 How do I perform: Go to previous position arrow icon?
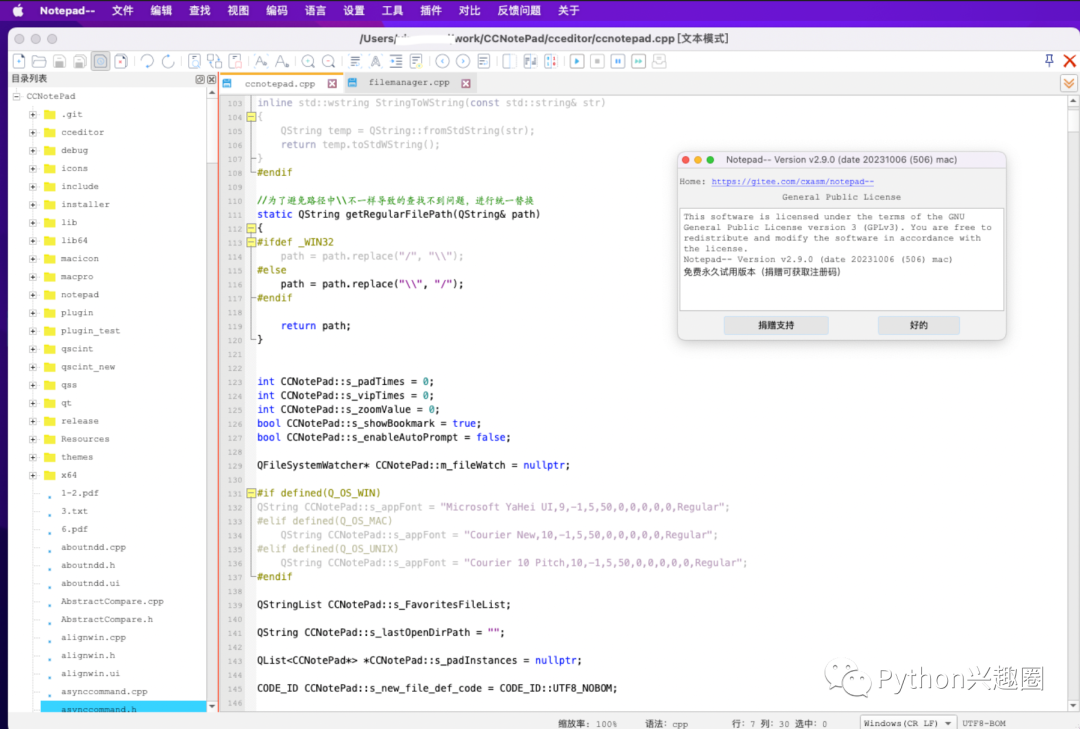click(x=442, y=61)
